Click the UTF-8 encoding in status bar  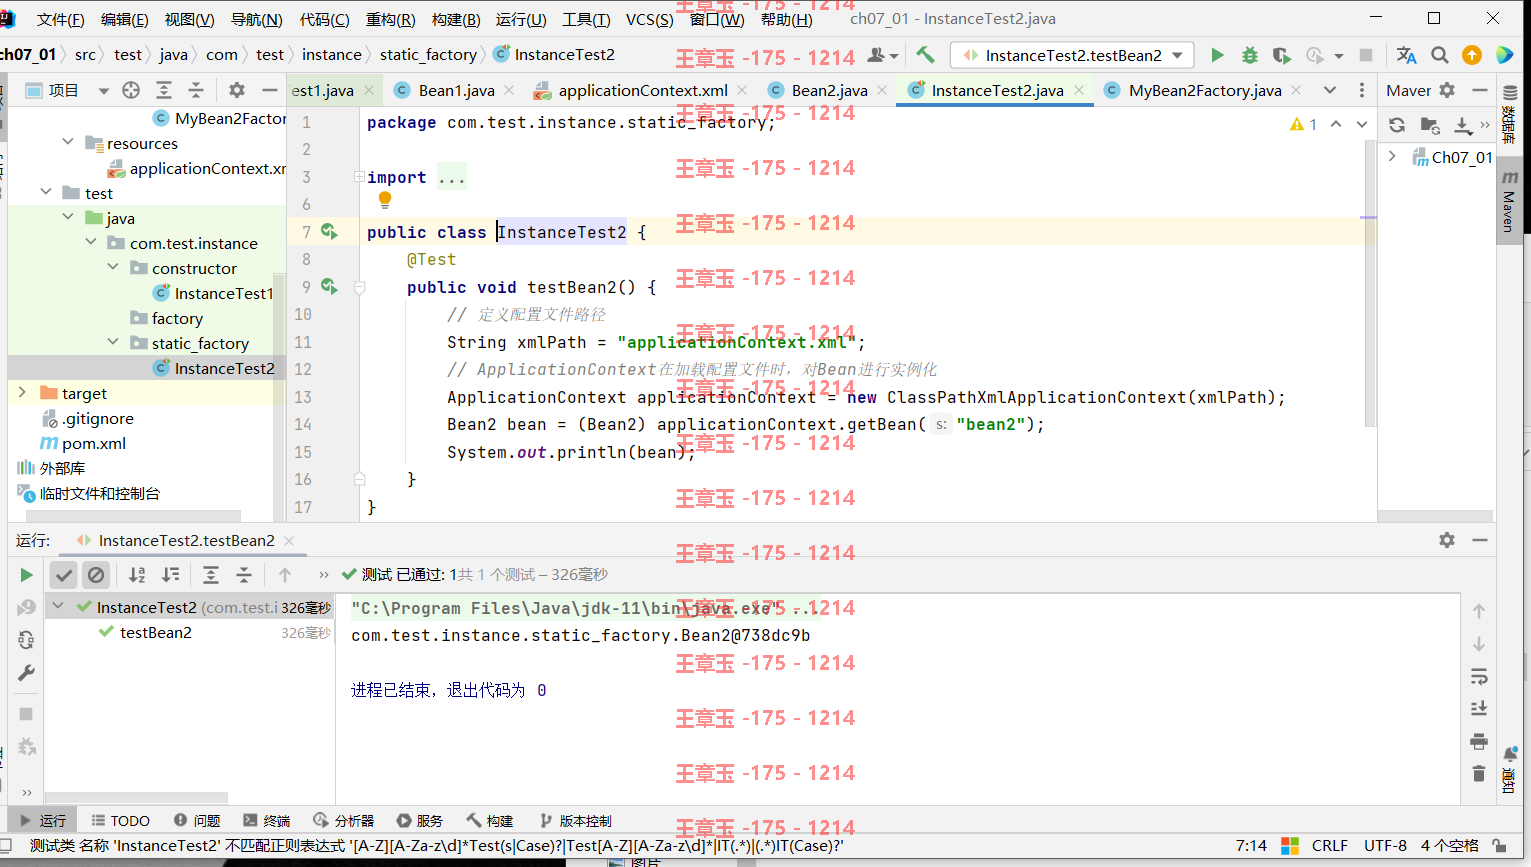point(1385,846)
